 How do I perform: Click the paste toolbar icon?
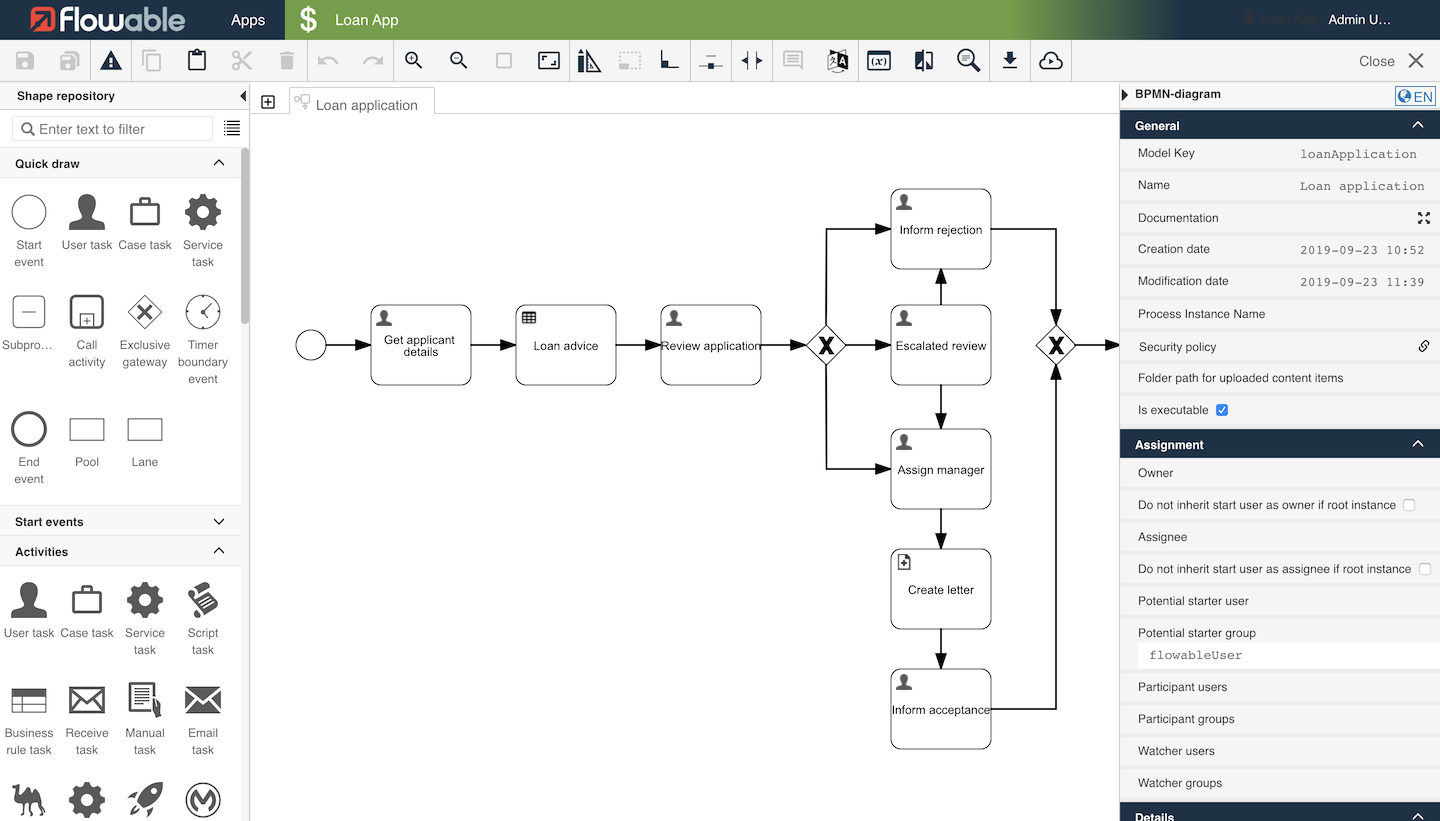196,60
